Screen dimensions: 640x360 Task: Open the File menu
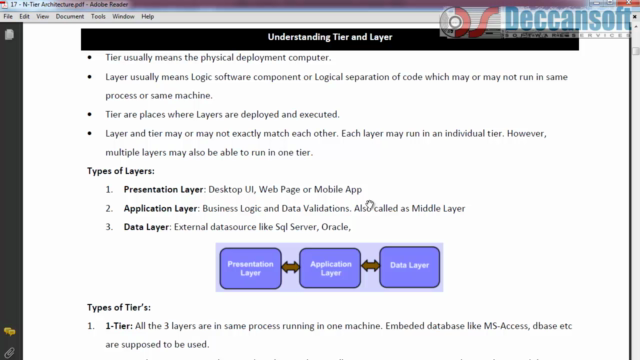pyautogui.click(x=8, y=17)
